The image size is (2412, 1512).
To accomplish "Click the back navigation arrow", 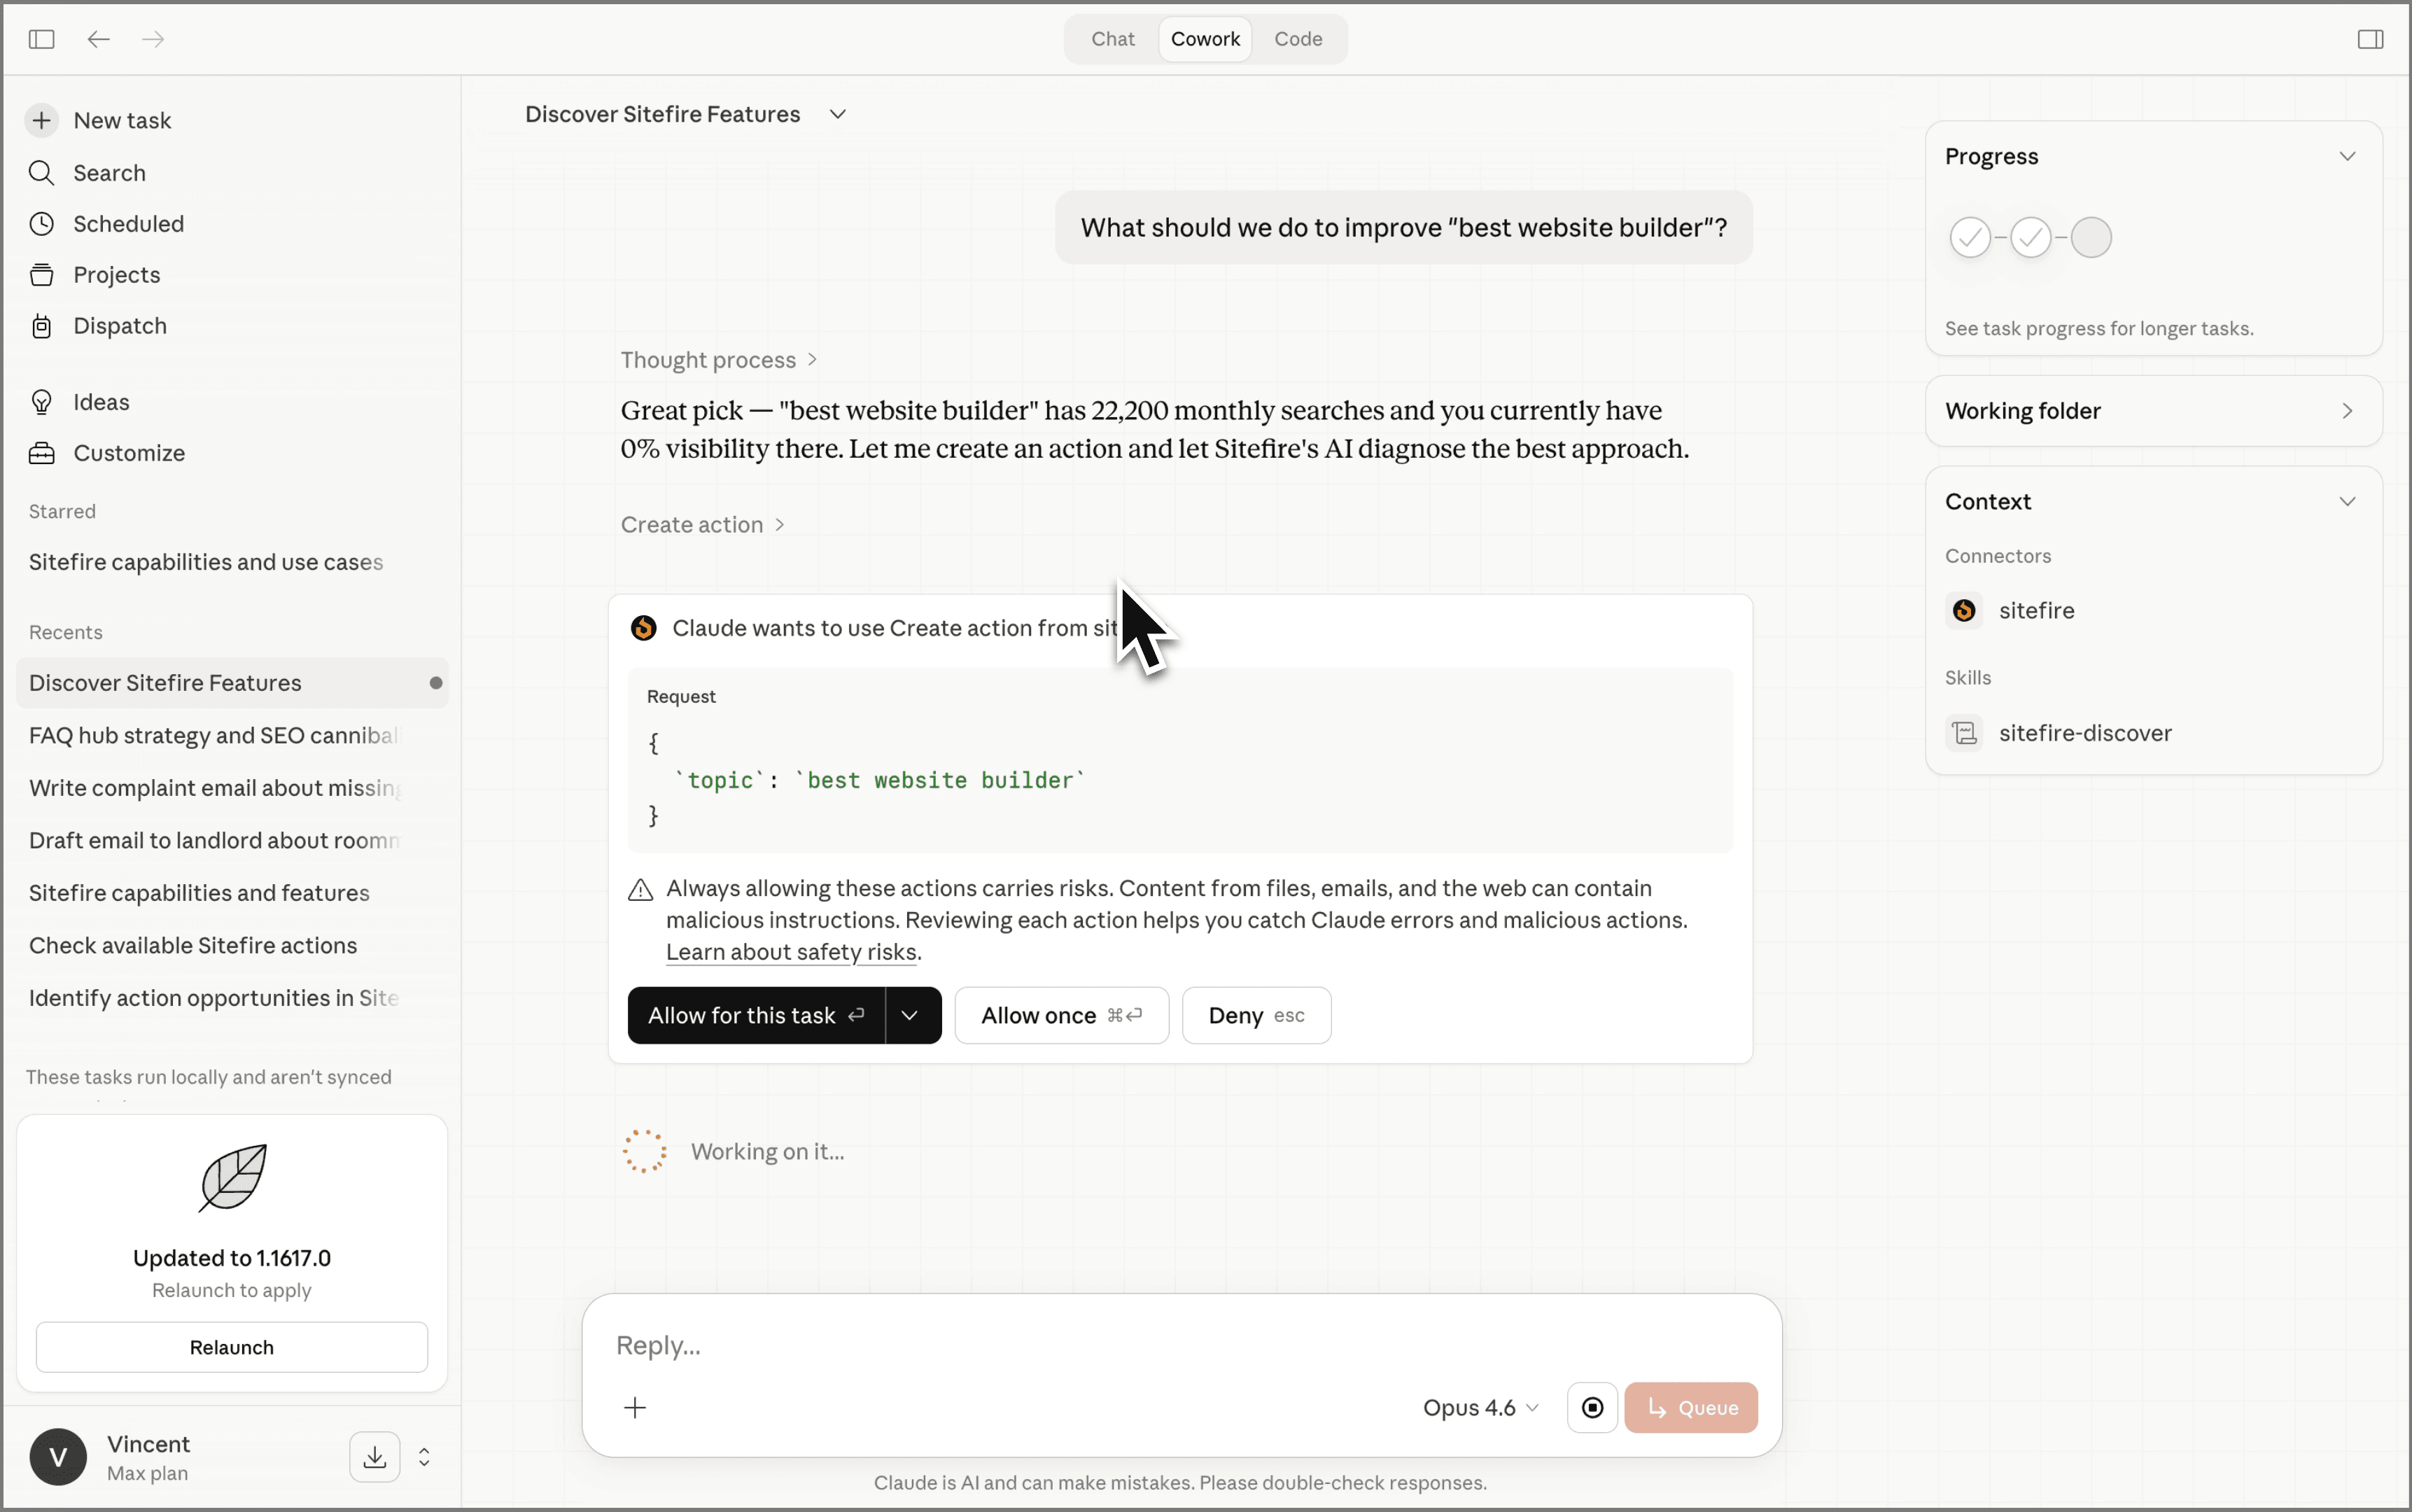I will point(98,39).
